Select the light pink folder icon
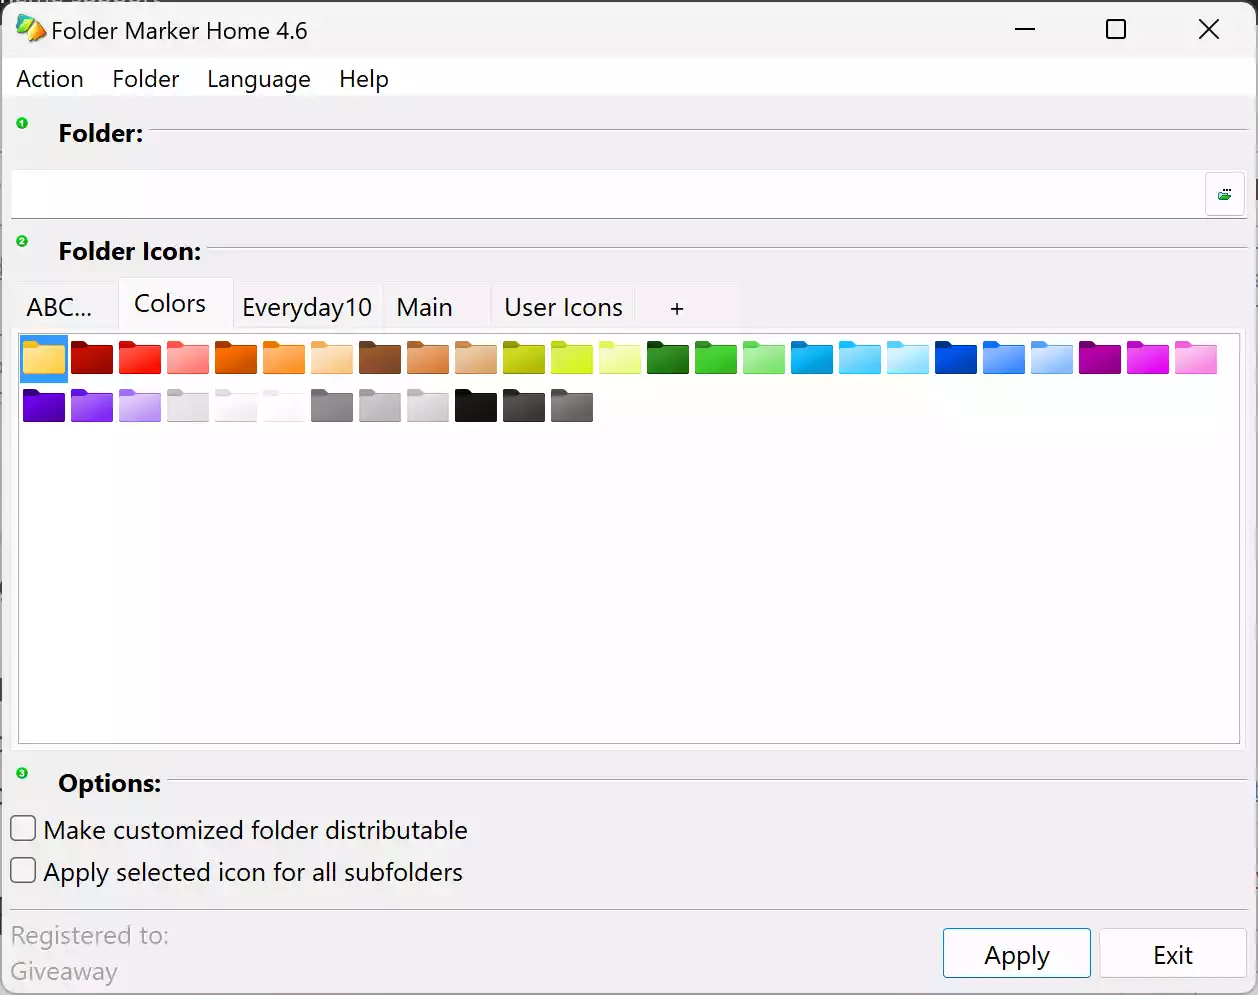1258x995 pixels. (x=1196, y=359)
